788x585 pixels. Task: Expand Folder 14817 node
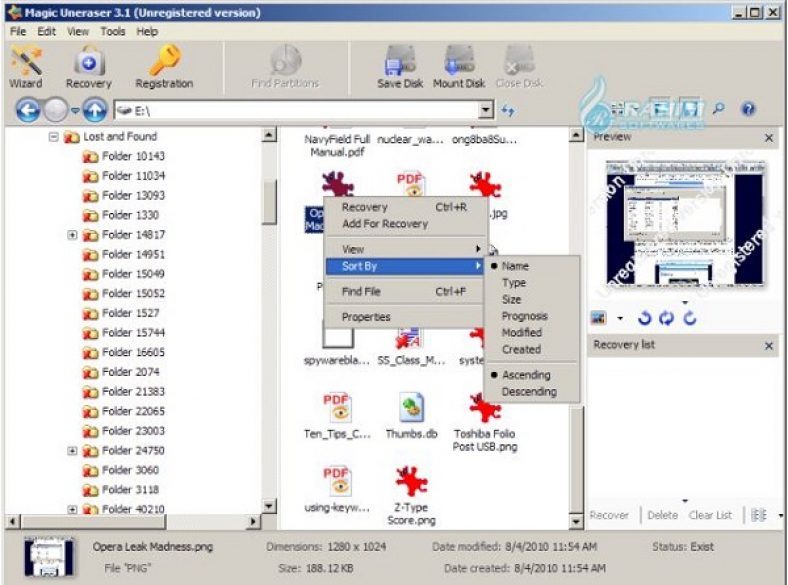pos(72,235)
